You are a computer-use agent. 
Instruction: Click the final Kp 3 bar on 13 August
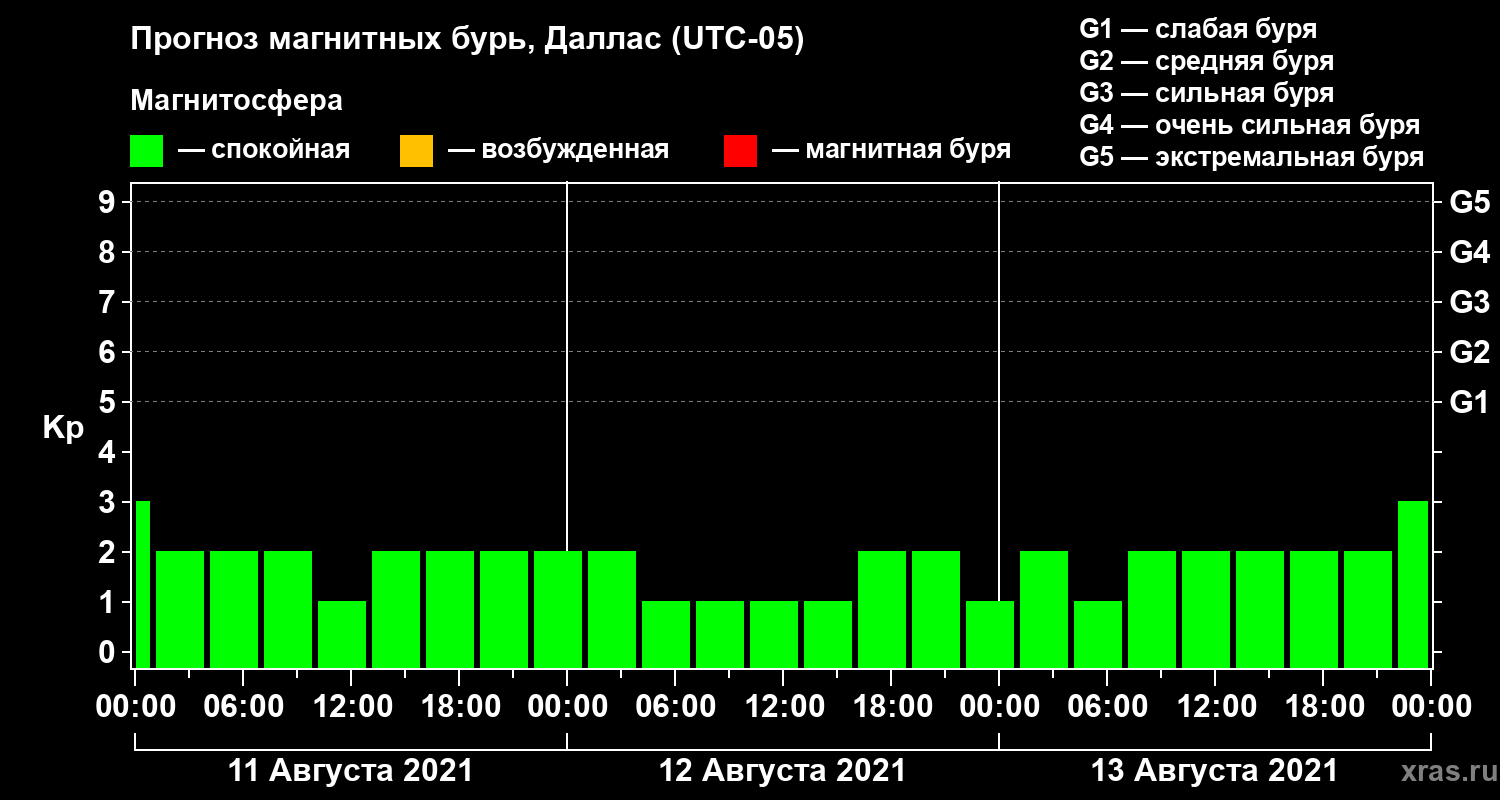[x=1413, y=584]
